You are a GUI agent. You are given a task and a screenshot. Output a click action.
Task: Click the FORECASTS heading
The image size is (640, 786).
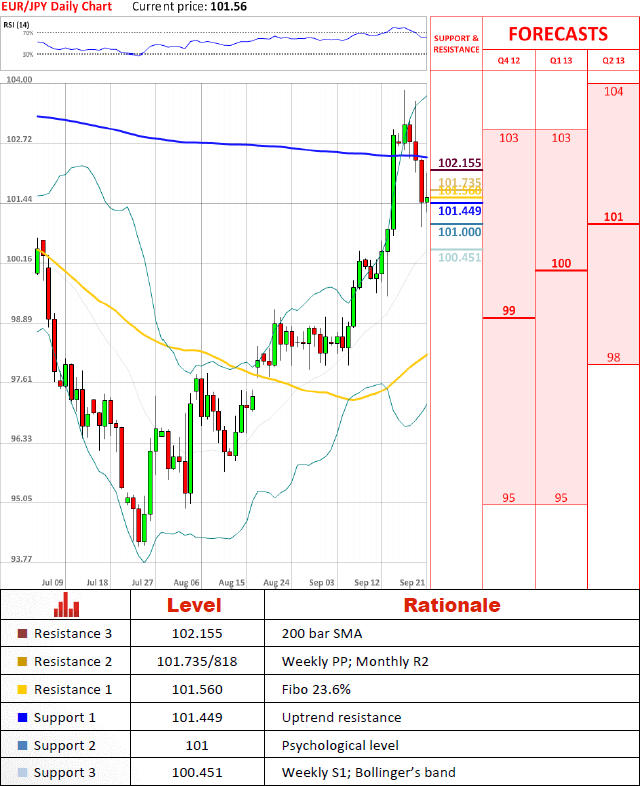click(x=558, y=34)
